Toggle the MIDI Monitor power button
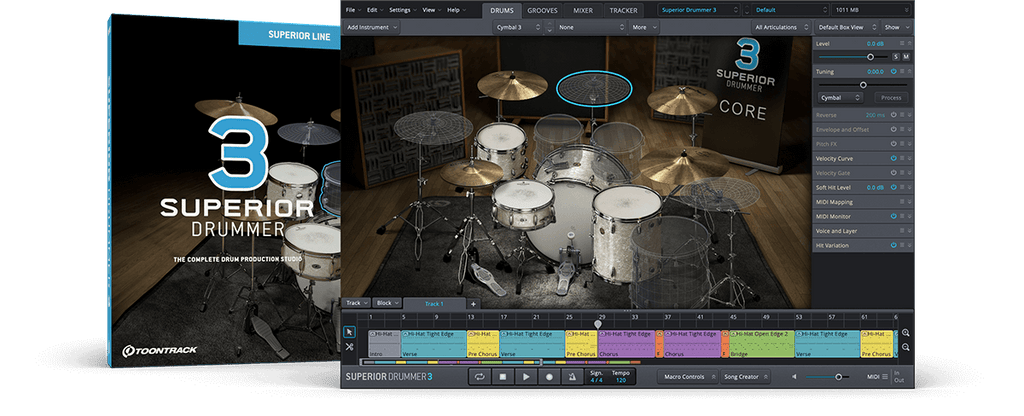1024x416 pixels. [x=893, y=216]
